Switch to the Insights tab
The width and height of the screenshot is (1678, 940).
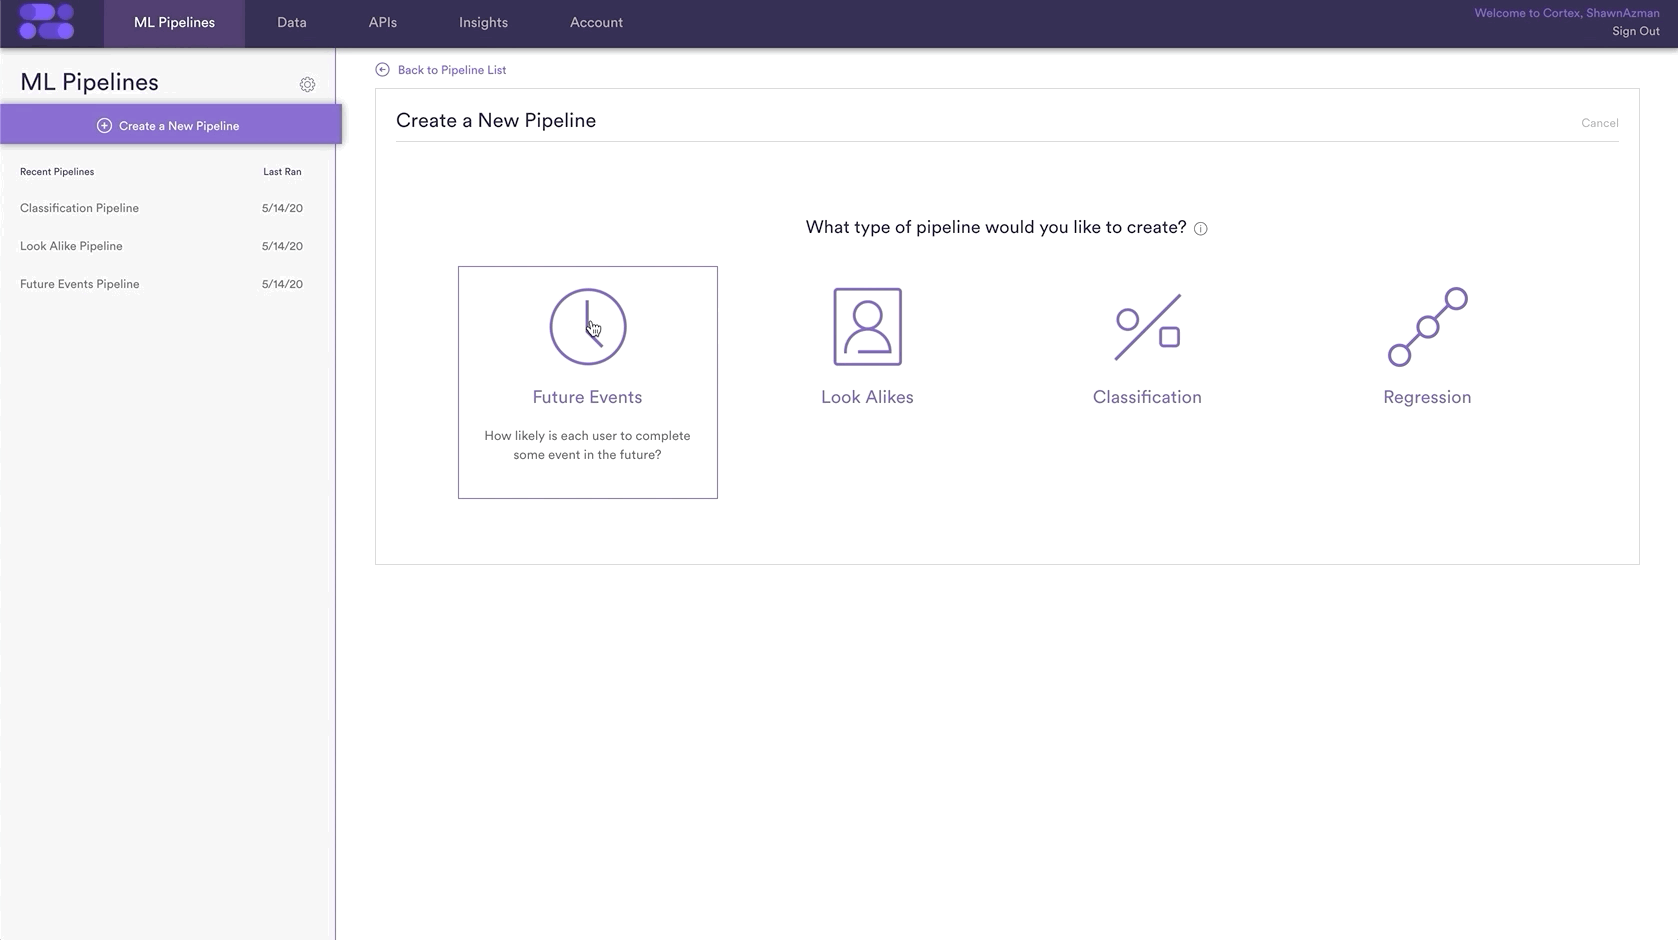[x=483, y=23]
